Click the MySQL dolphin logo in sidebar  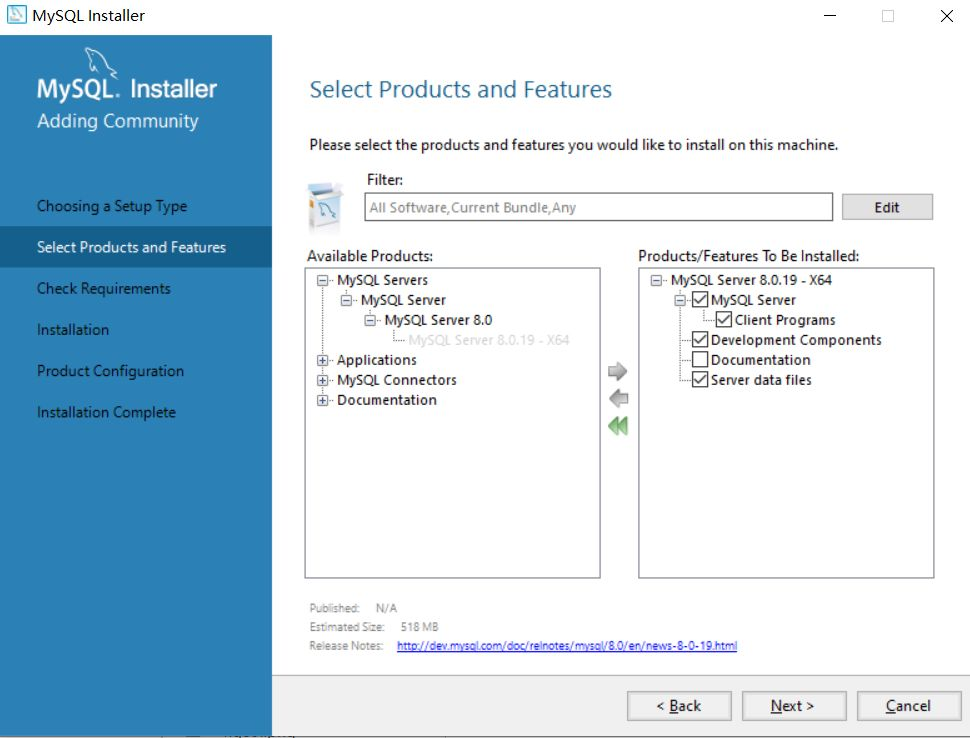tap(100, 62)
